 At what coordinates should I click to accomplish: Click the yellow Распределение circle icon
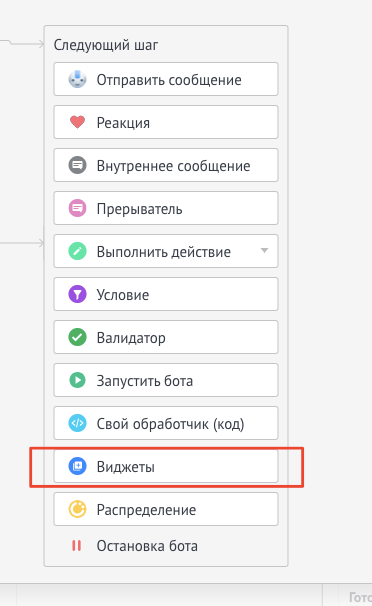[x=77, y=509]
